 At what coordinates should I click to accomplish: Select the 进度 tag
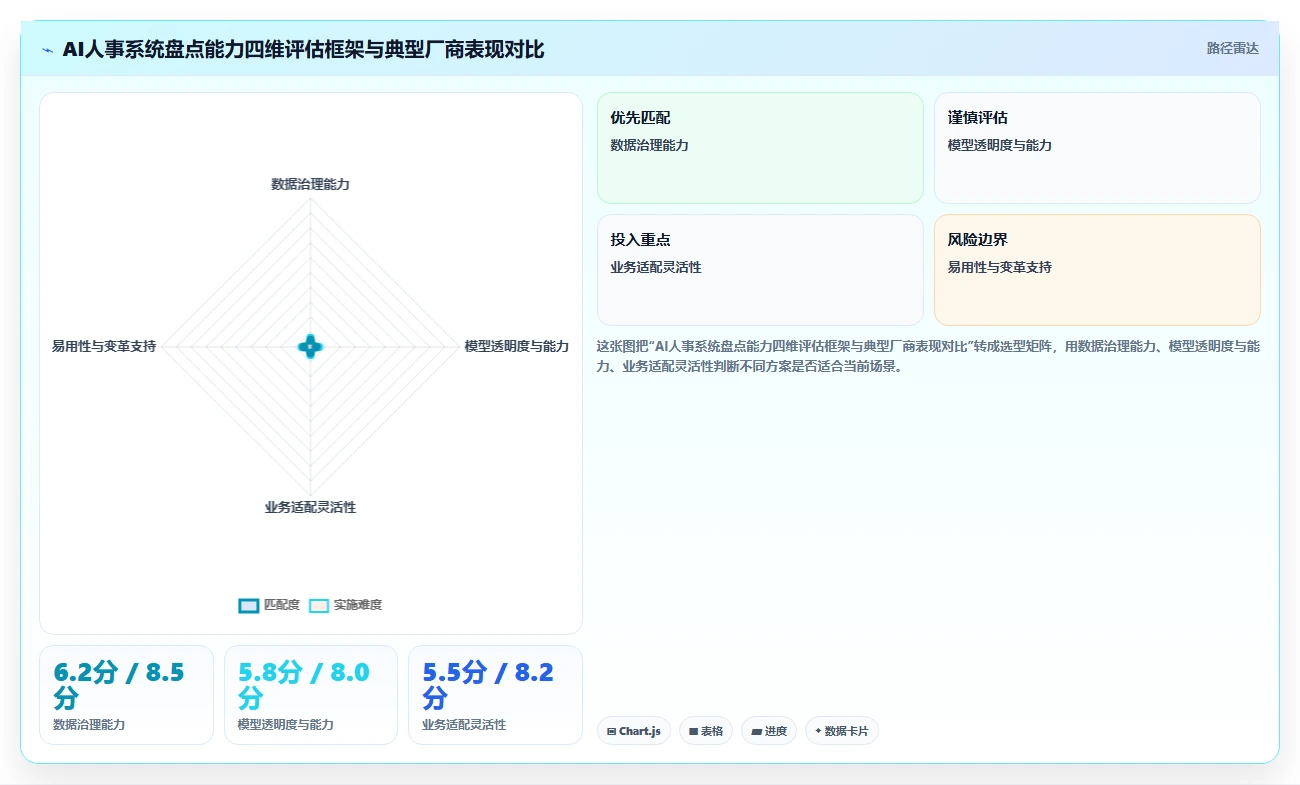point(769,731)
